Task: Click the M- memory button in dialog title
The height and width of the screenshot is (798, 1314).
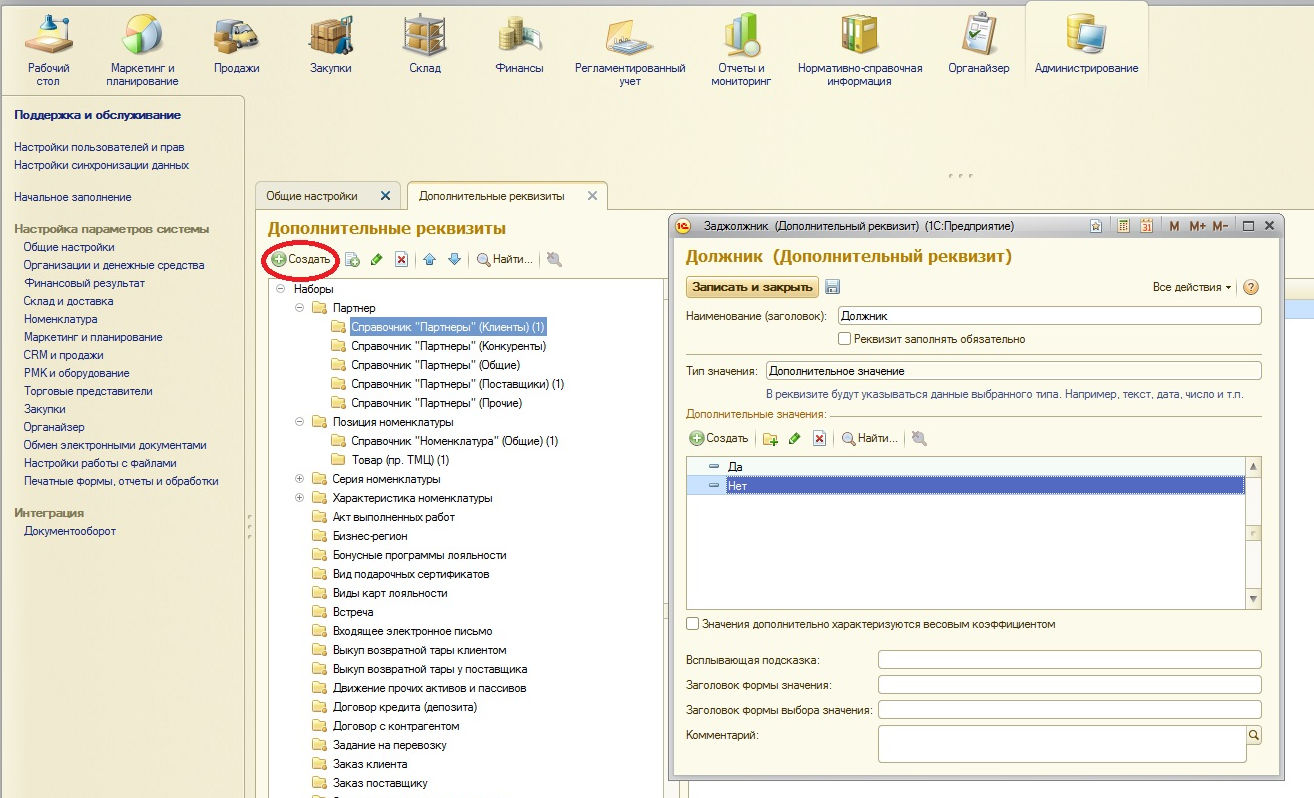Action: tap(1221, 226)
